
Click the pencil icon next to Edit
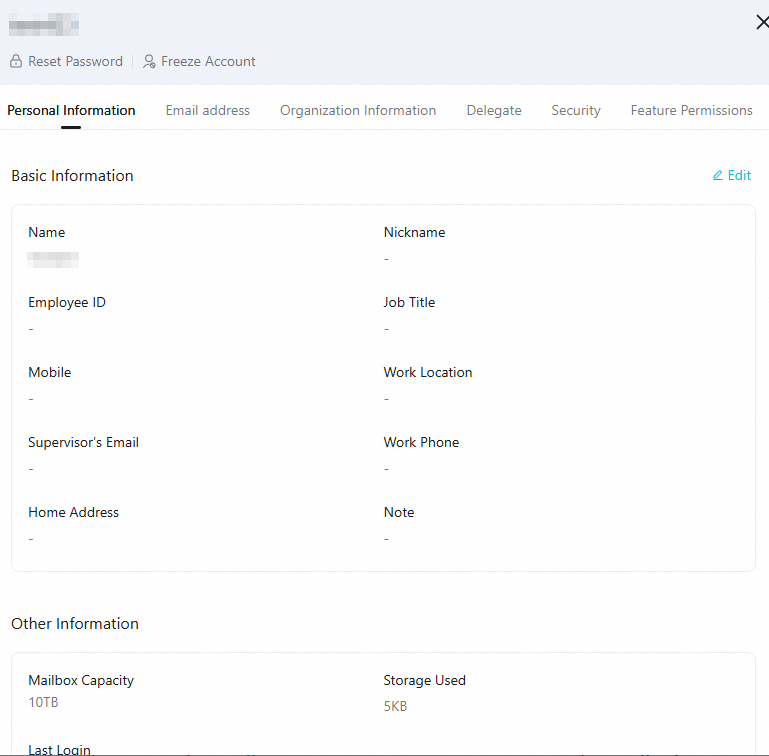718,175
